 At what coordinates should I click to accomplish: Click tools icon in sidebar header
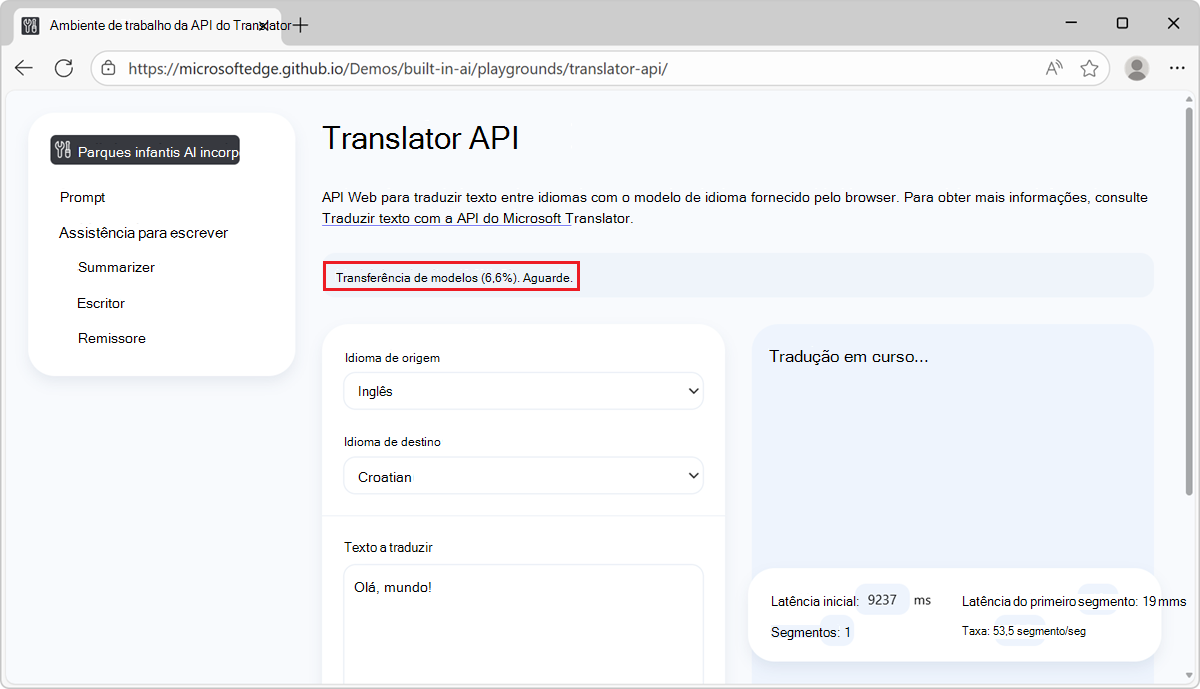tap(63, 151)
